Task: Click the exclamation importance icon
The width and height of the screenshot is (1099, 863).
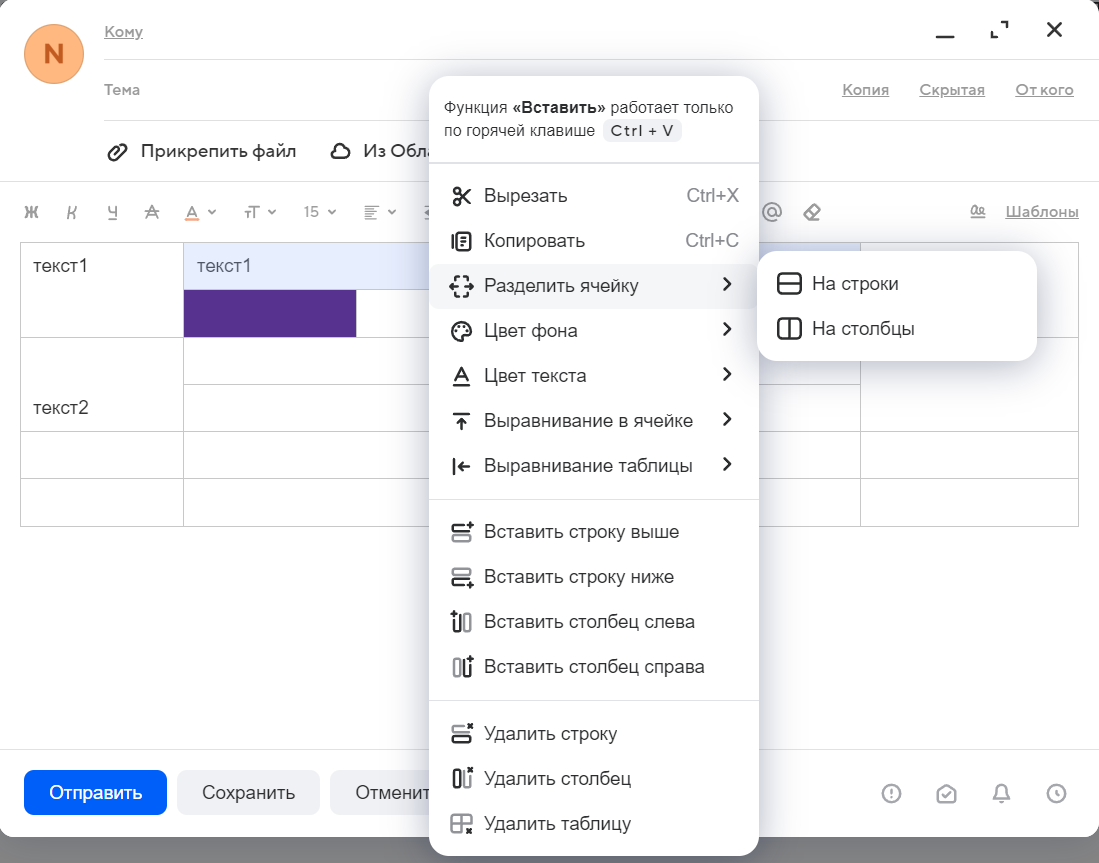Action: click(891, 793)
